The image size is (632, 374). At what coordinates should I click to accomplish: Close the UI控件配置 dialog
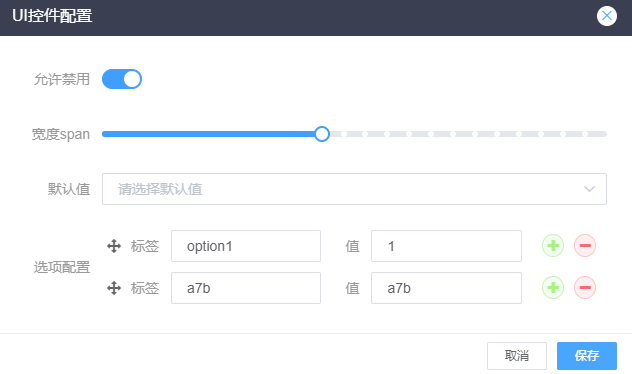click(607, 16)
